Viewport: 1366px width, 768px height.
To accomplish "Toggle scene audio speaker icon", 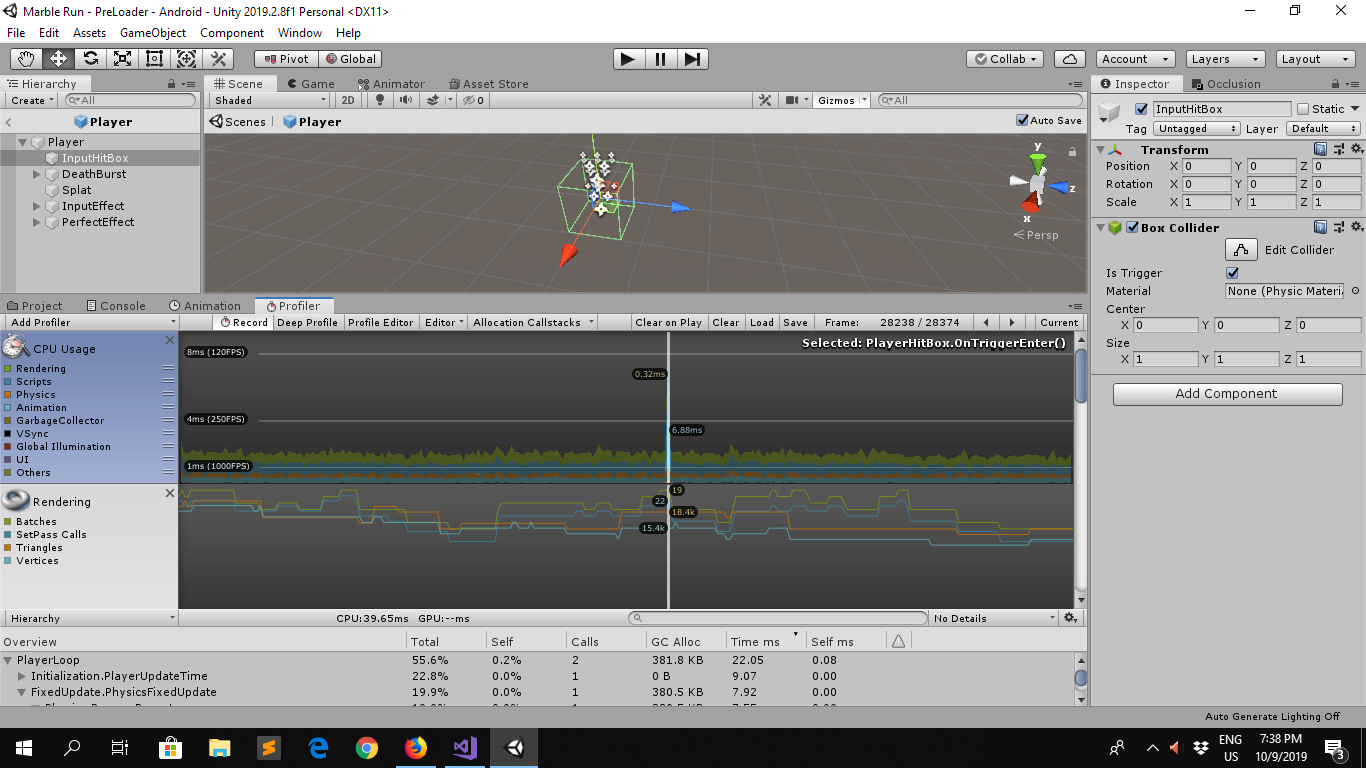I will pos(406,100).
